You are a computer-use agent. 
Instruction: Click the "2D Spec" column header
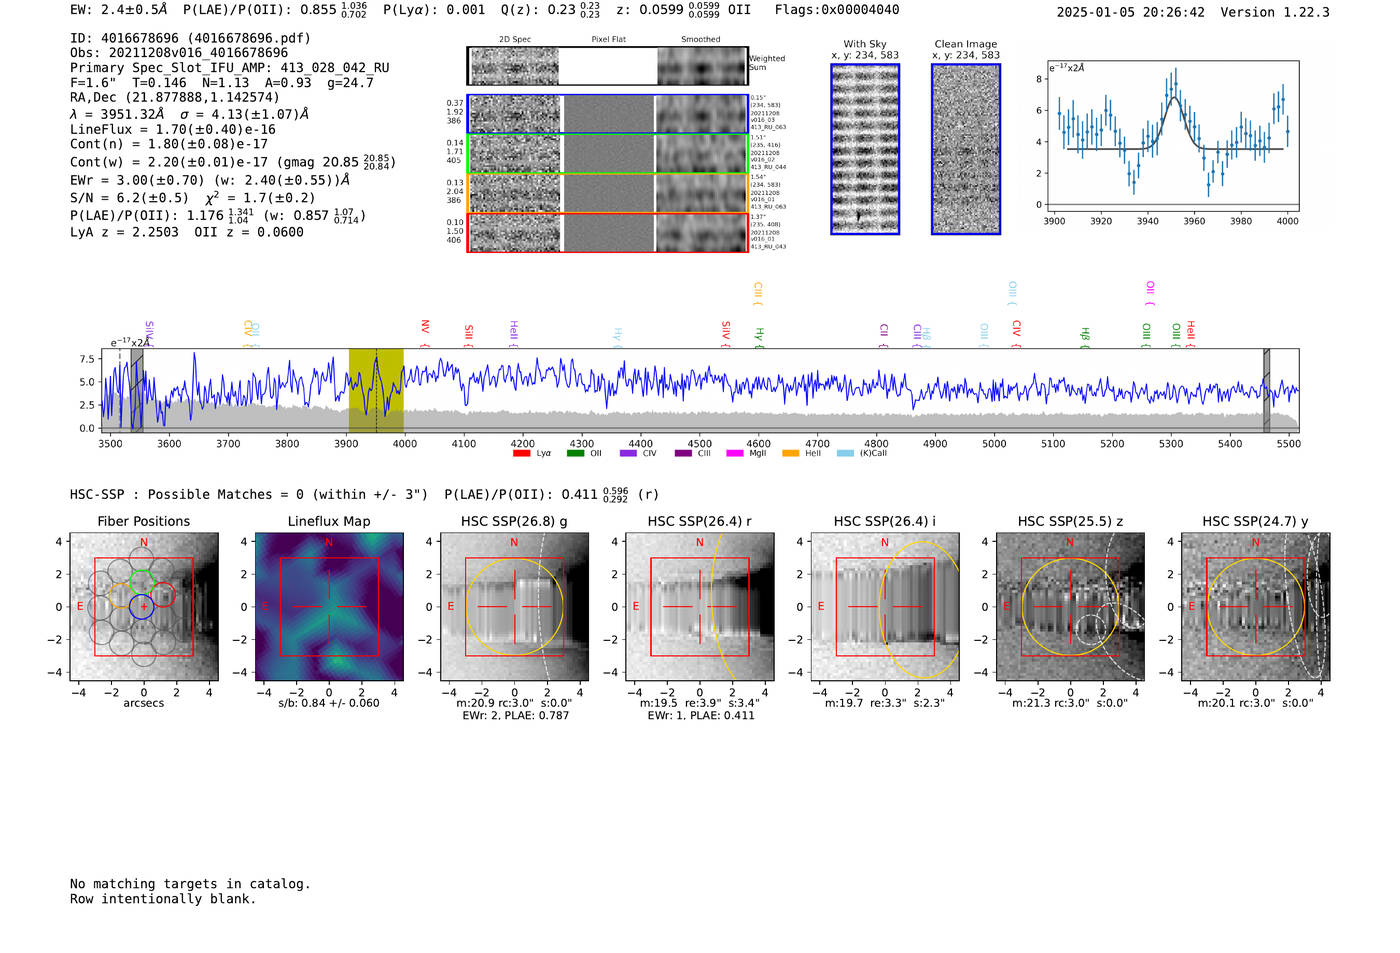pyautogui.click(x=515, y=39)
